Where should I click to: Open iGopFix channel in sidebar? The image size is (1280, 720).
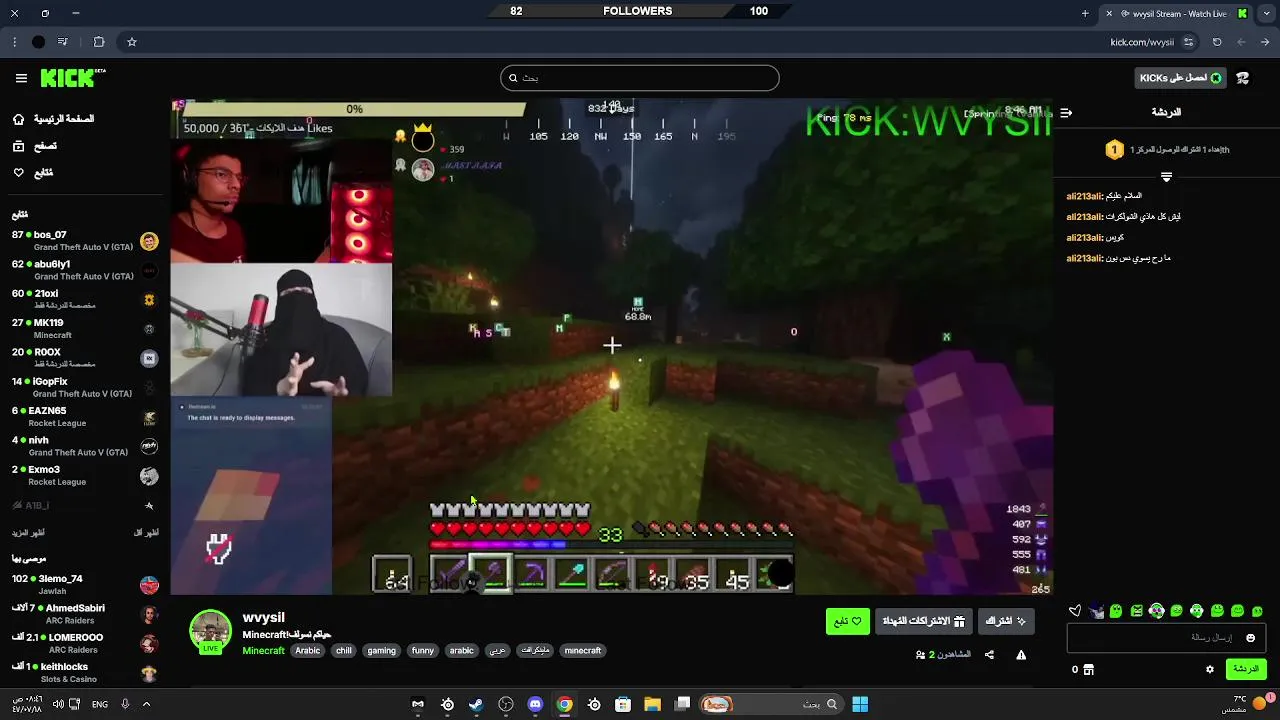pyautogui.click(x=85, y=387)
